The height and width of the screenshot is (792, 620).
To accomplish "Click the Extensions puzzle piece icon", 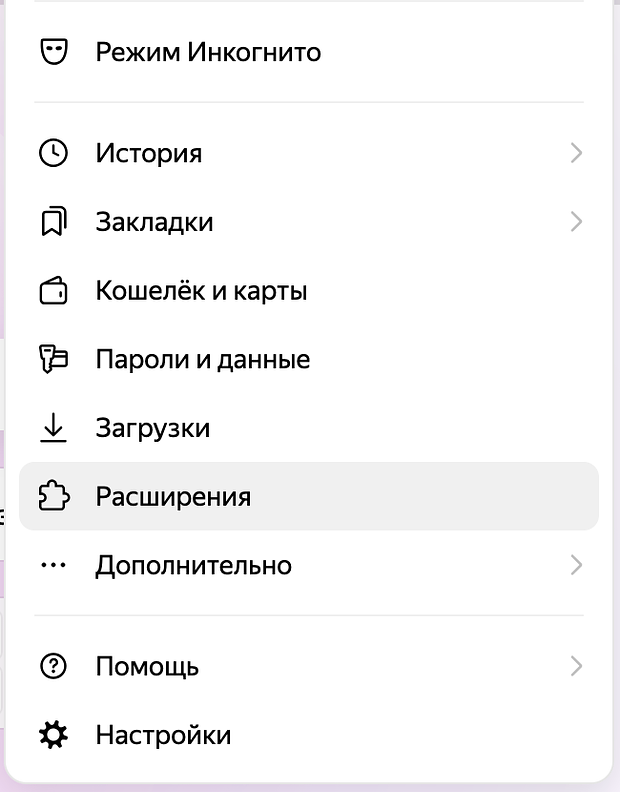I will [x=53, y=496].
